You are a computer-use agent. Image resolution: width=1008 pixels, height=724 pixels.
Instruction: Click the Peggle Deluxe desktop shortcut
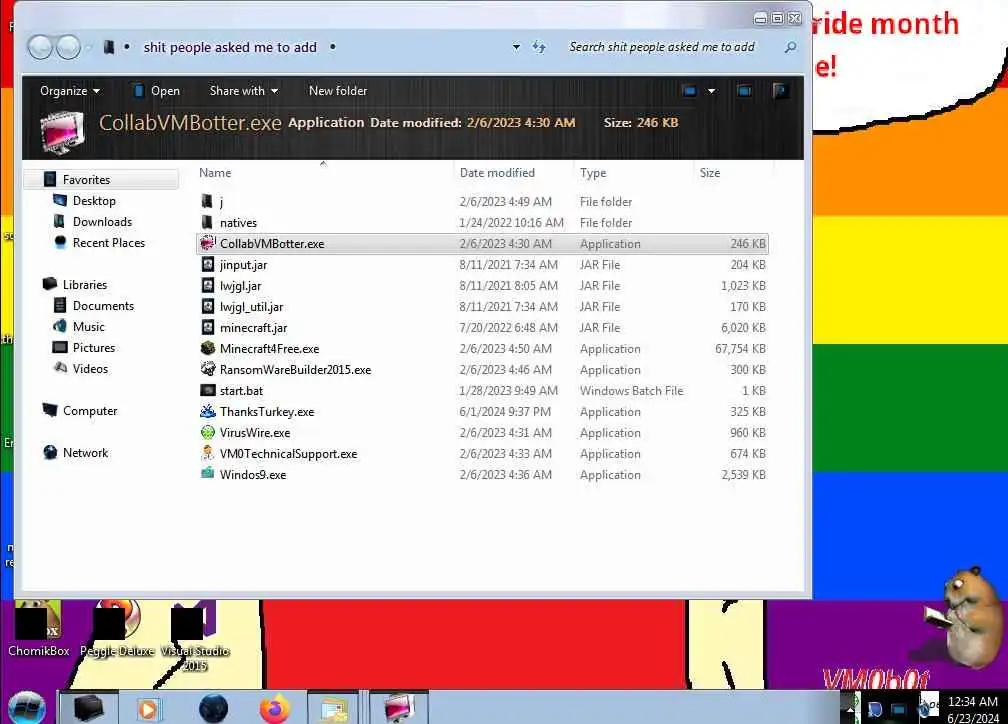click(117, 629)
